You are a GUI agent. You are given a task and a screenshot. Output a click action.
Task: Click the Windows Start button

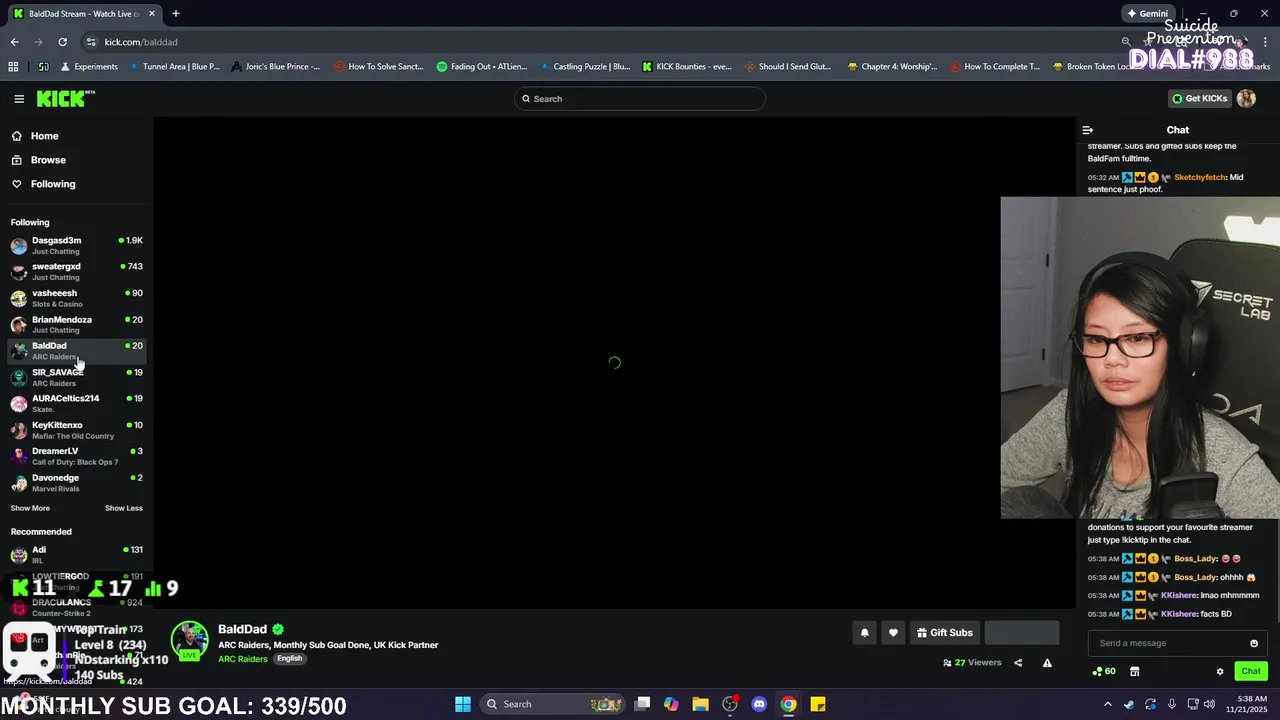[x=463, y=704]
